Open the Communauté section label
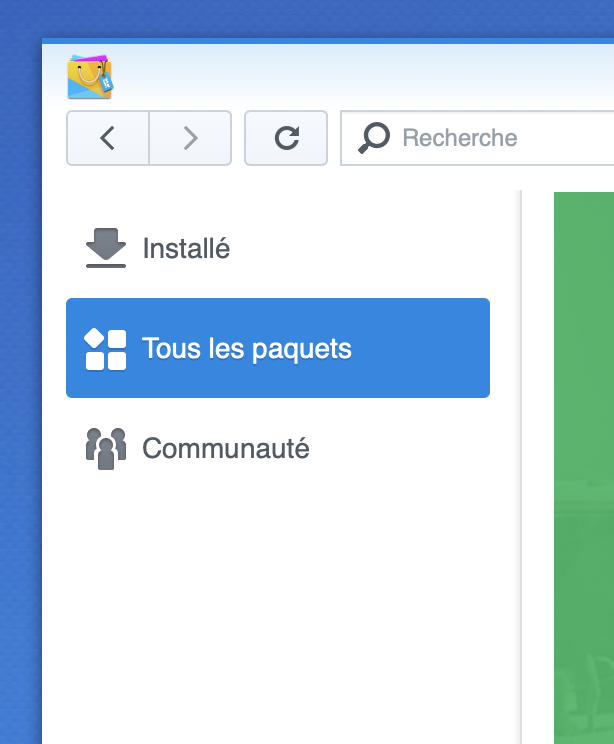The height and width of the screenshot is (744, 614). coord(226,448)
